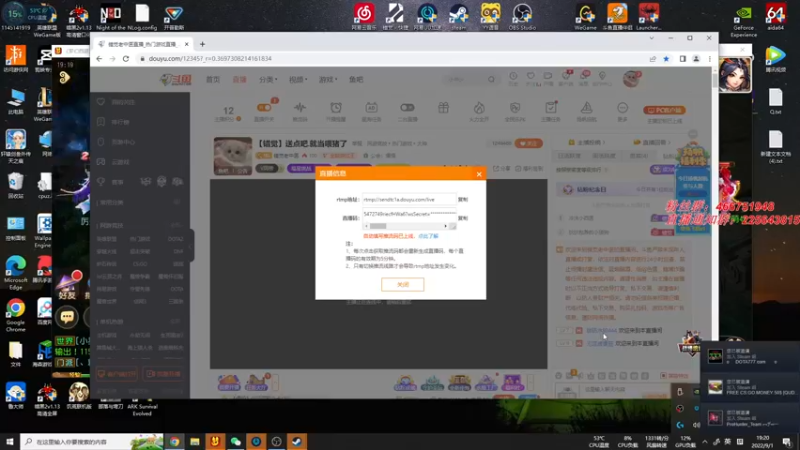This screenshot has height=450, width=800.
Task: Toggle the second stream switch
Action: (x=407, y=108)
